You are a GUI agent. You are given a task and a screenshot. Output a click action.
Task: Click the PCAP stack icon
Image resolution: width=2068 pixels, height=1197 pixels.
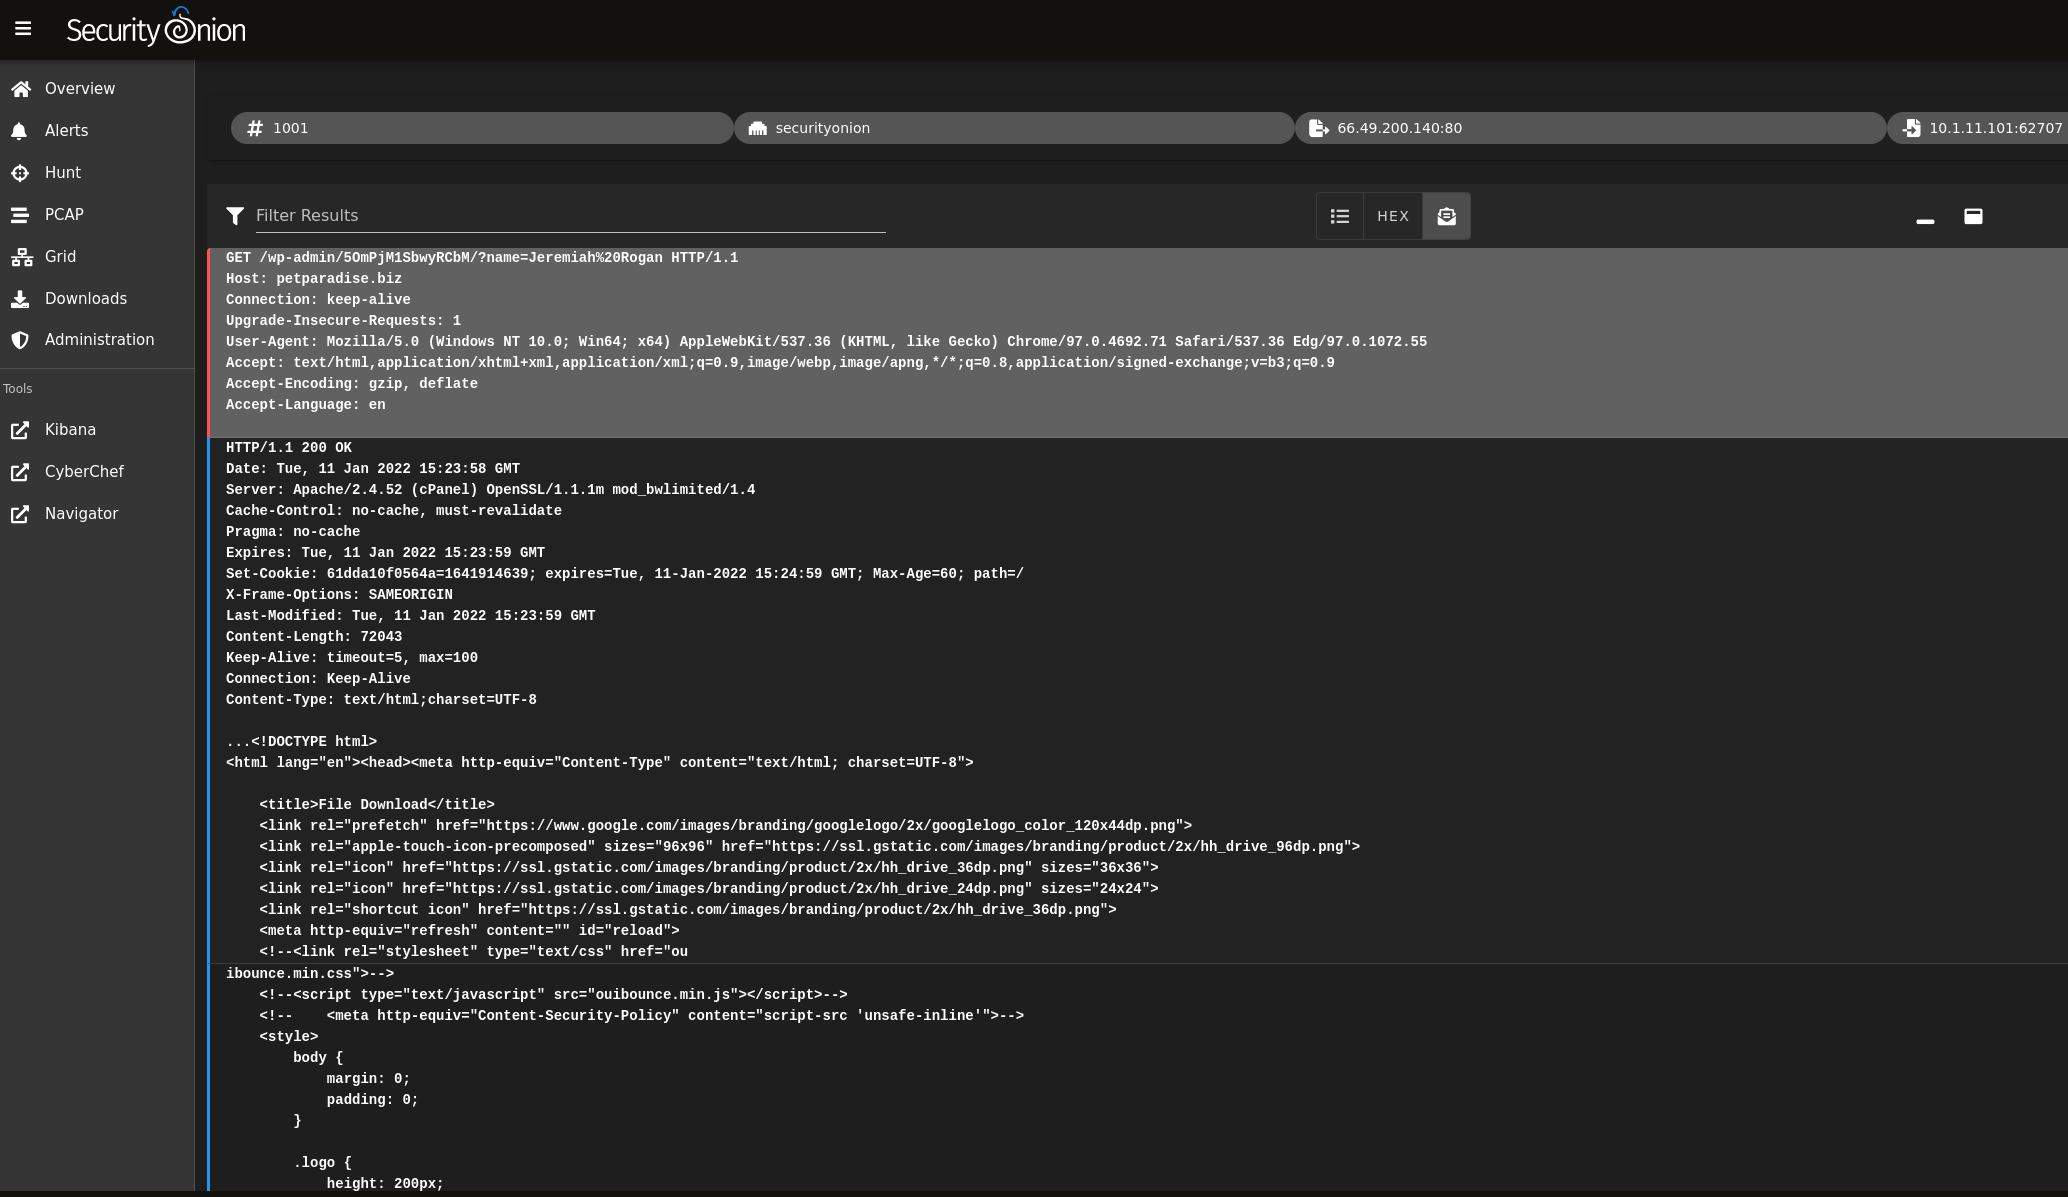click(x=20, y=215)
